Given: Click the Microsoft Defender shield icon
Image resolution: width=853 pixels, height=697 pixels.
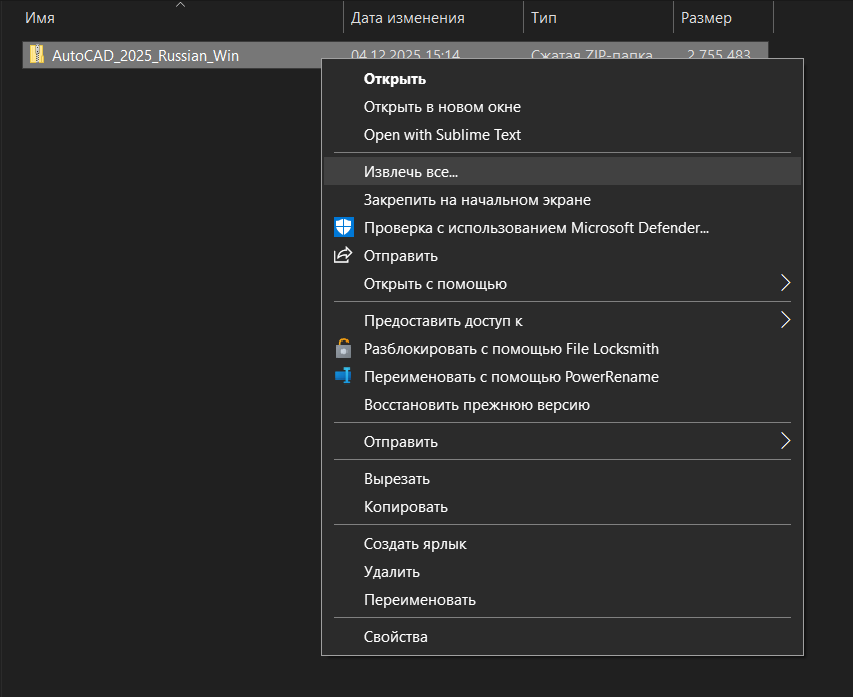Looking at the screenshot, I should tap(343, 228).
